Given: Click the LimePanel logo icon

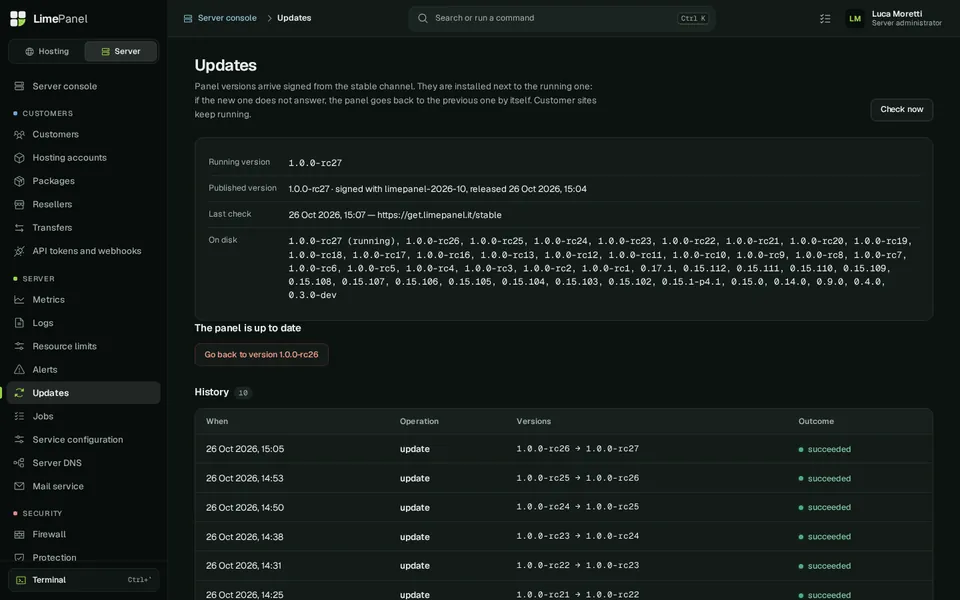Looking at the screenshot, I should point(18,18).
